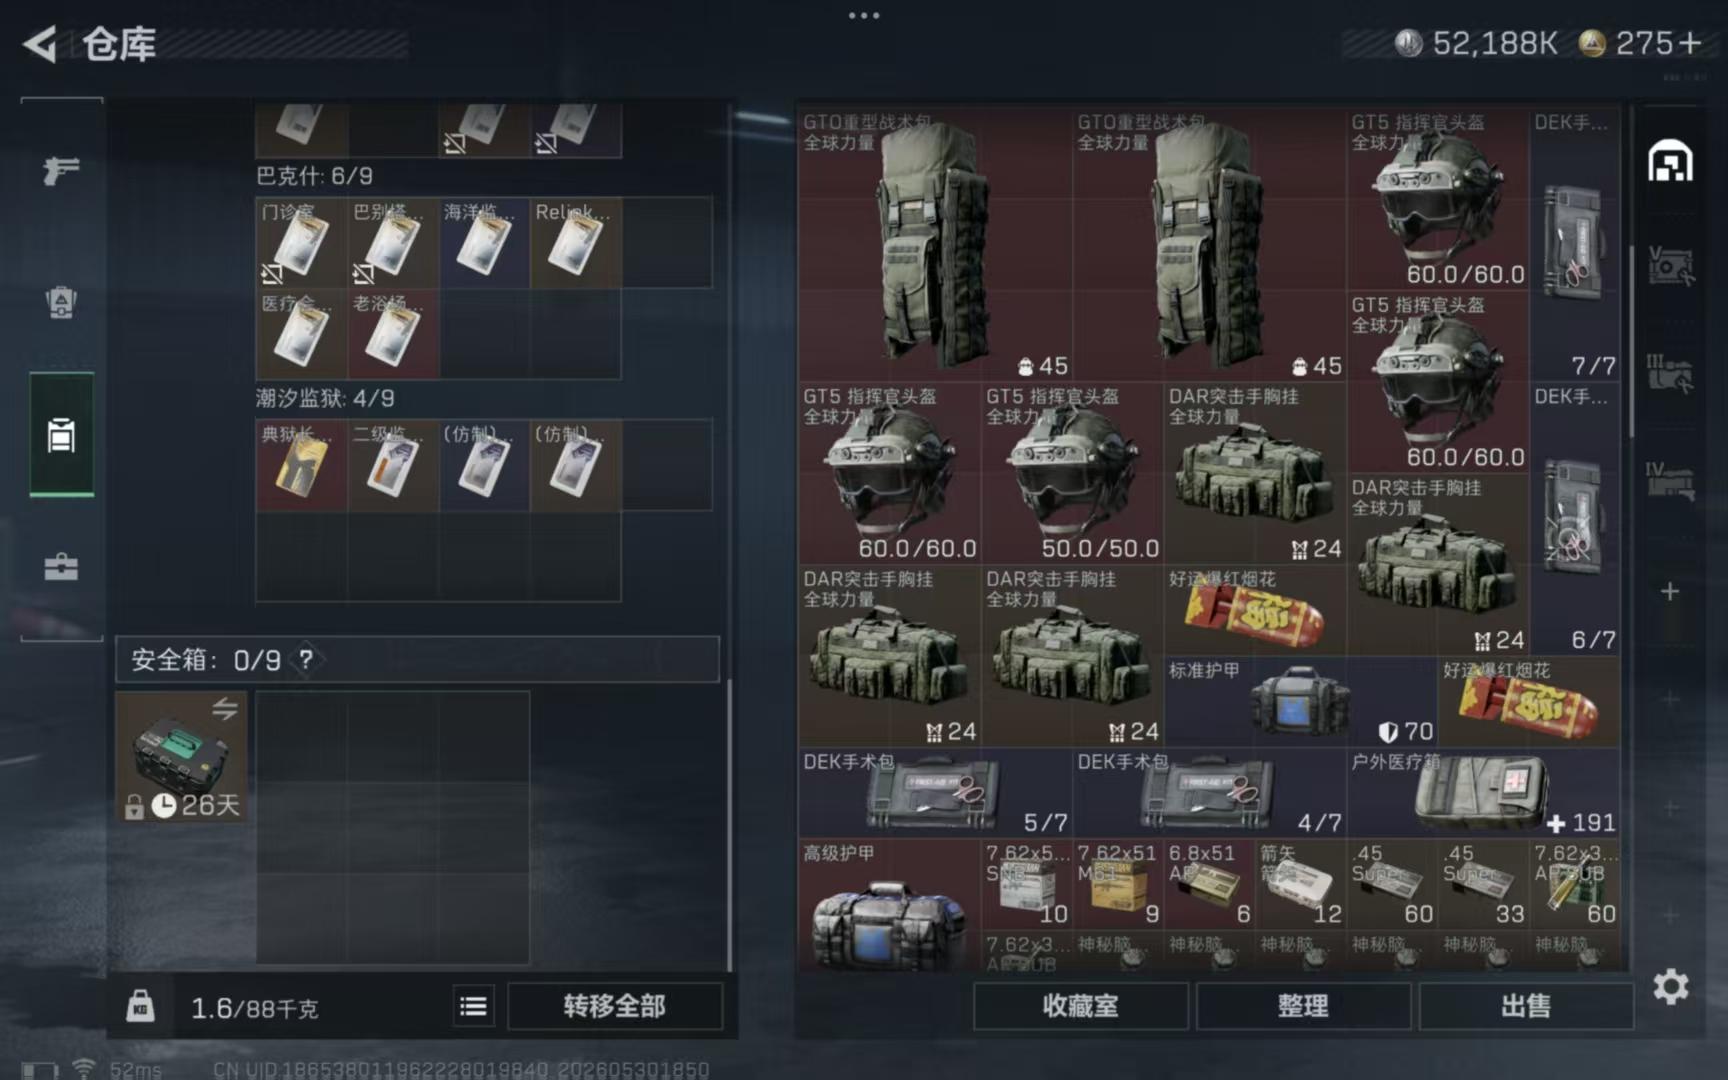Open the backpack tab in left sidebar
The image size is (1728, 1080).
pyautogui.click(x=61, y=302)
